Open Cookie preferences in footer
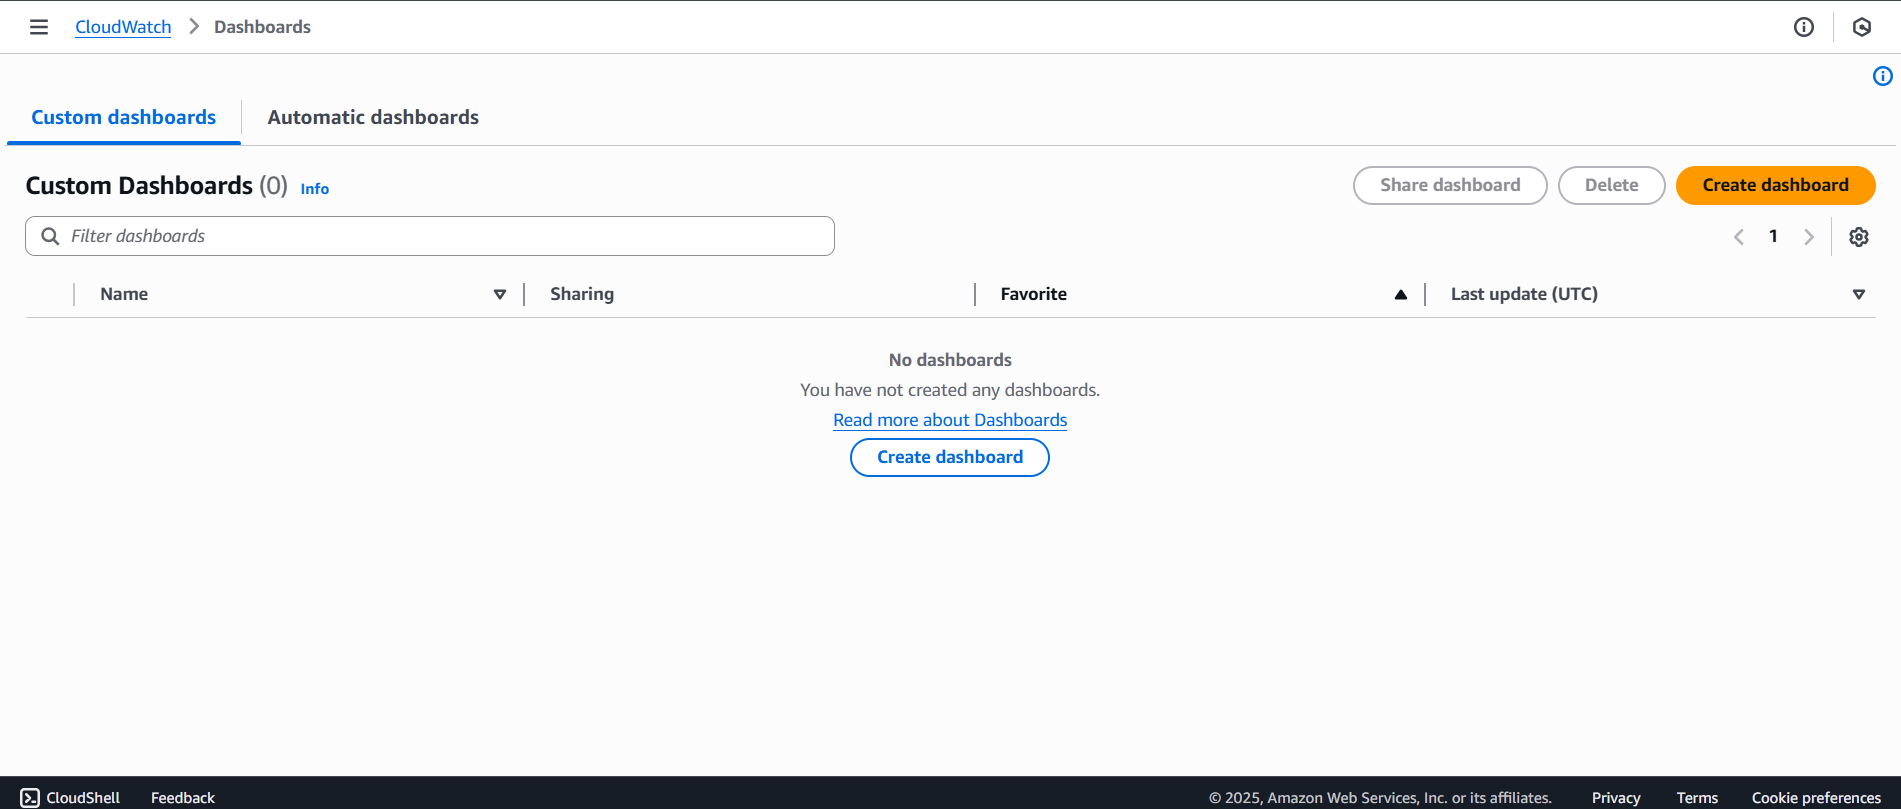Image resolution: width=1901 pixels, height=809 pixels. pos(1816,797)
